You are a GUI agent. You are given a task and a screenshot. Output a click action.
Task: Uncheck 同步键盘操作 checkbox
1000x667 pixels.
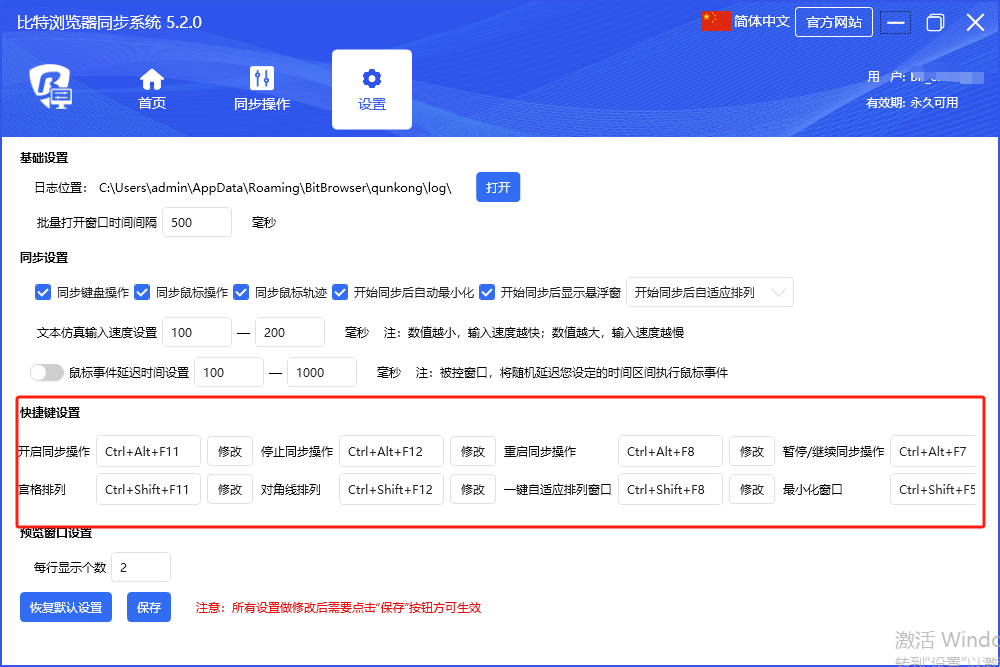pos(43,293)
